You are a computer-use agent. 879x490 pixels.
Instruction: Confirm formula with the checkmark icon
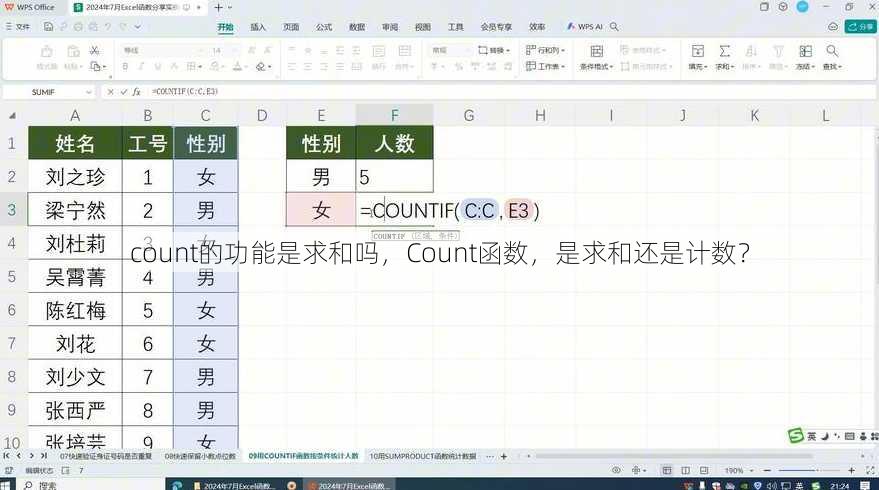(123, 91)
